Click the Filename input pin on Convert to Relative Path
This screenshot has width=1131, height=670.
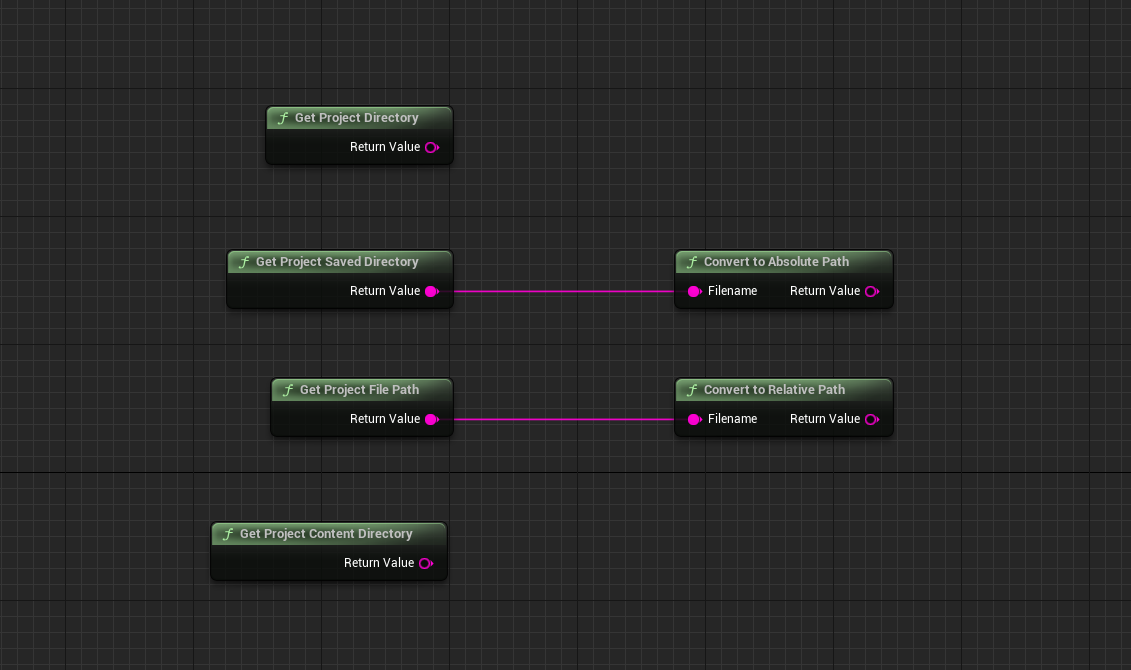[694, 419]
